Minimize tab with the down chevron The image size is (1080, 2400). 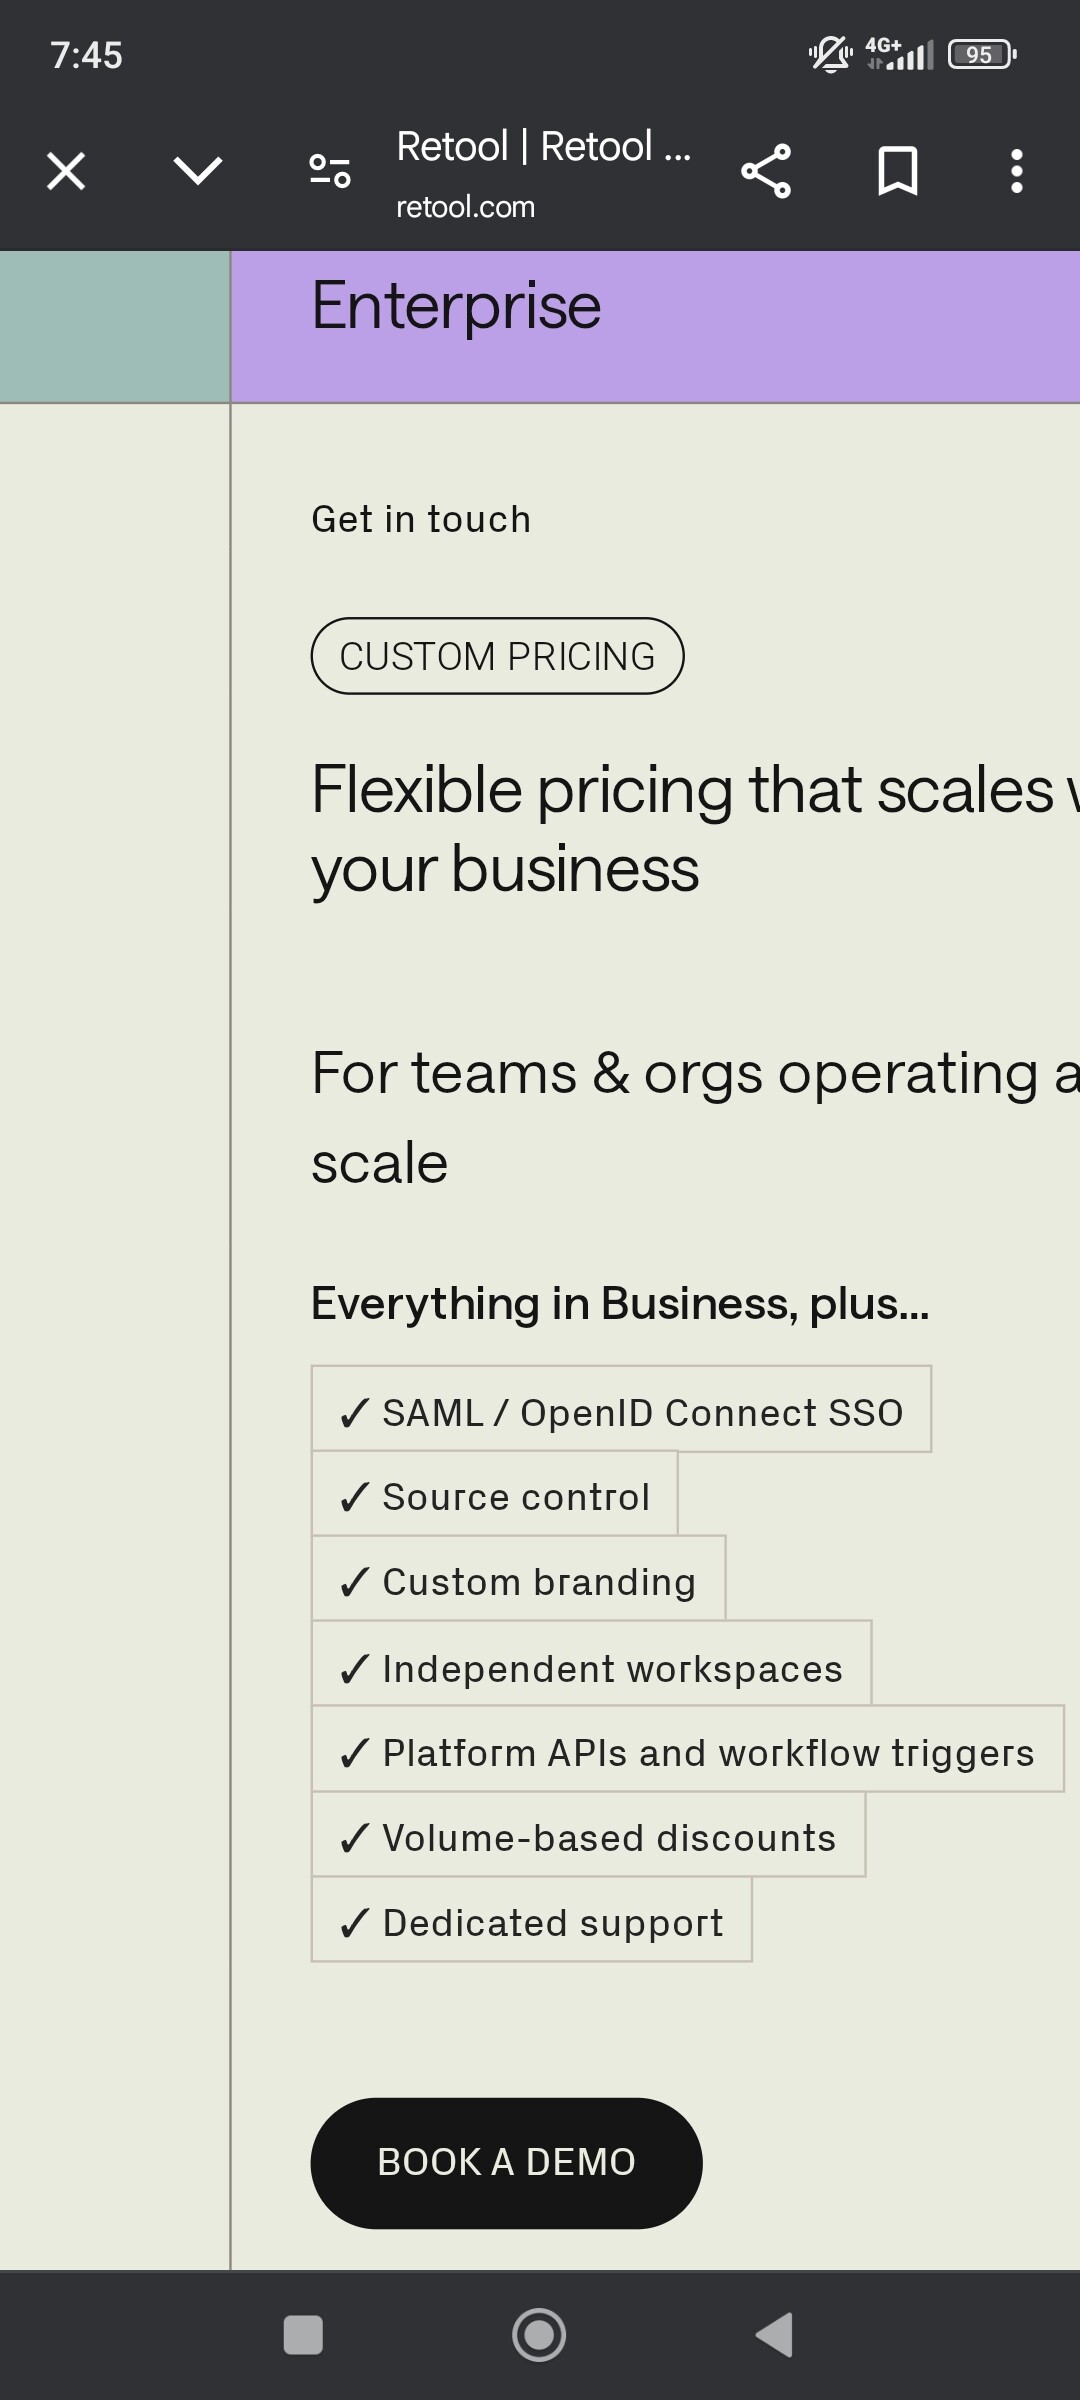pyautogui.click(x=198, y=171)
